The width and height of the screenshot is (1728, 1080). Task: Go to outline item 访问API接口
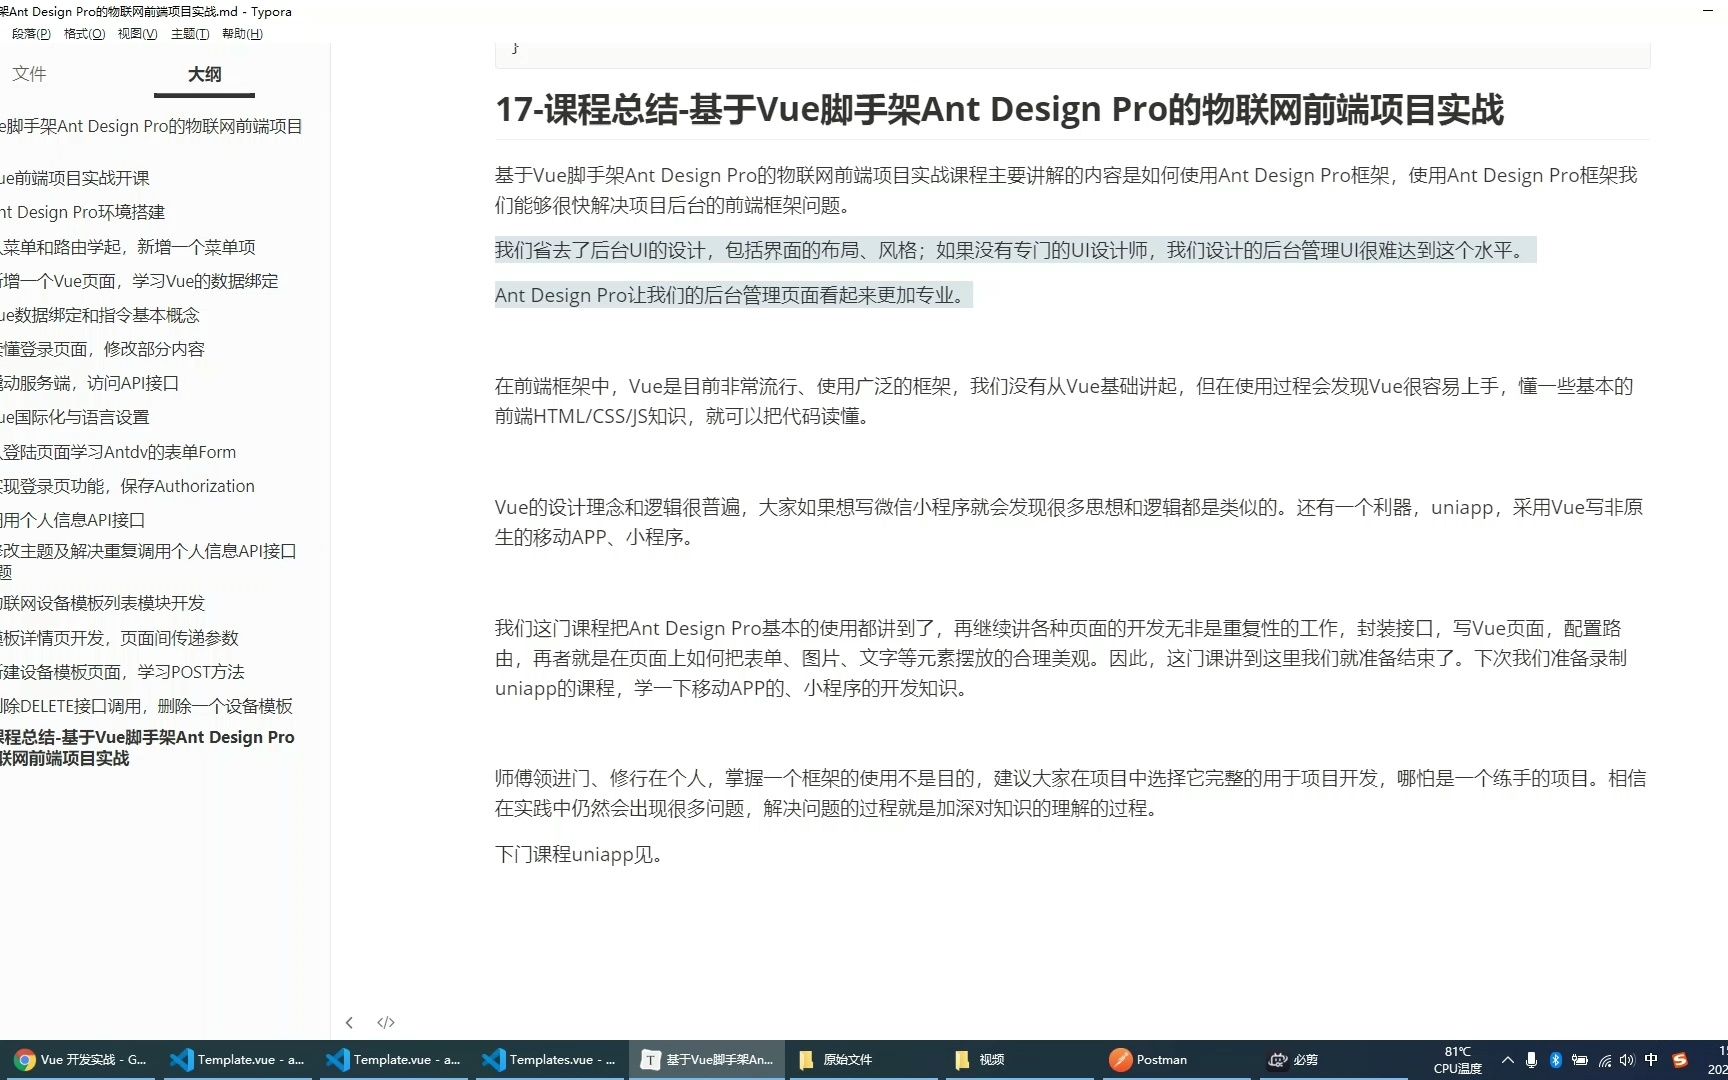[90, 383]
